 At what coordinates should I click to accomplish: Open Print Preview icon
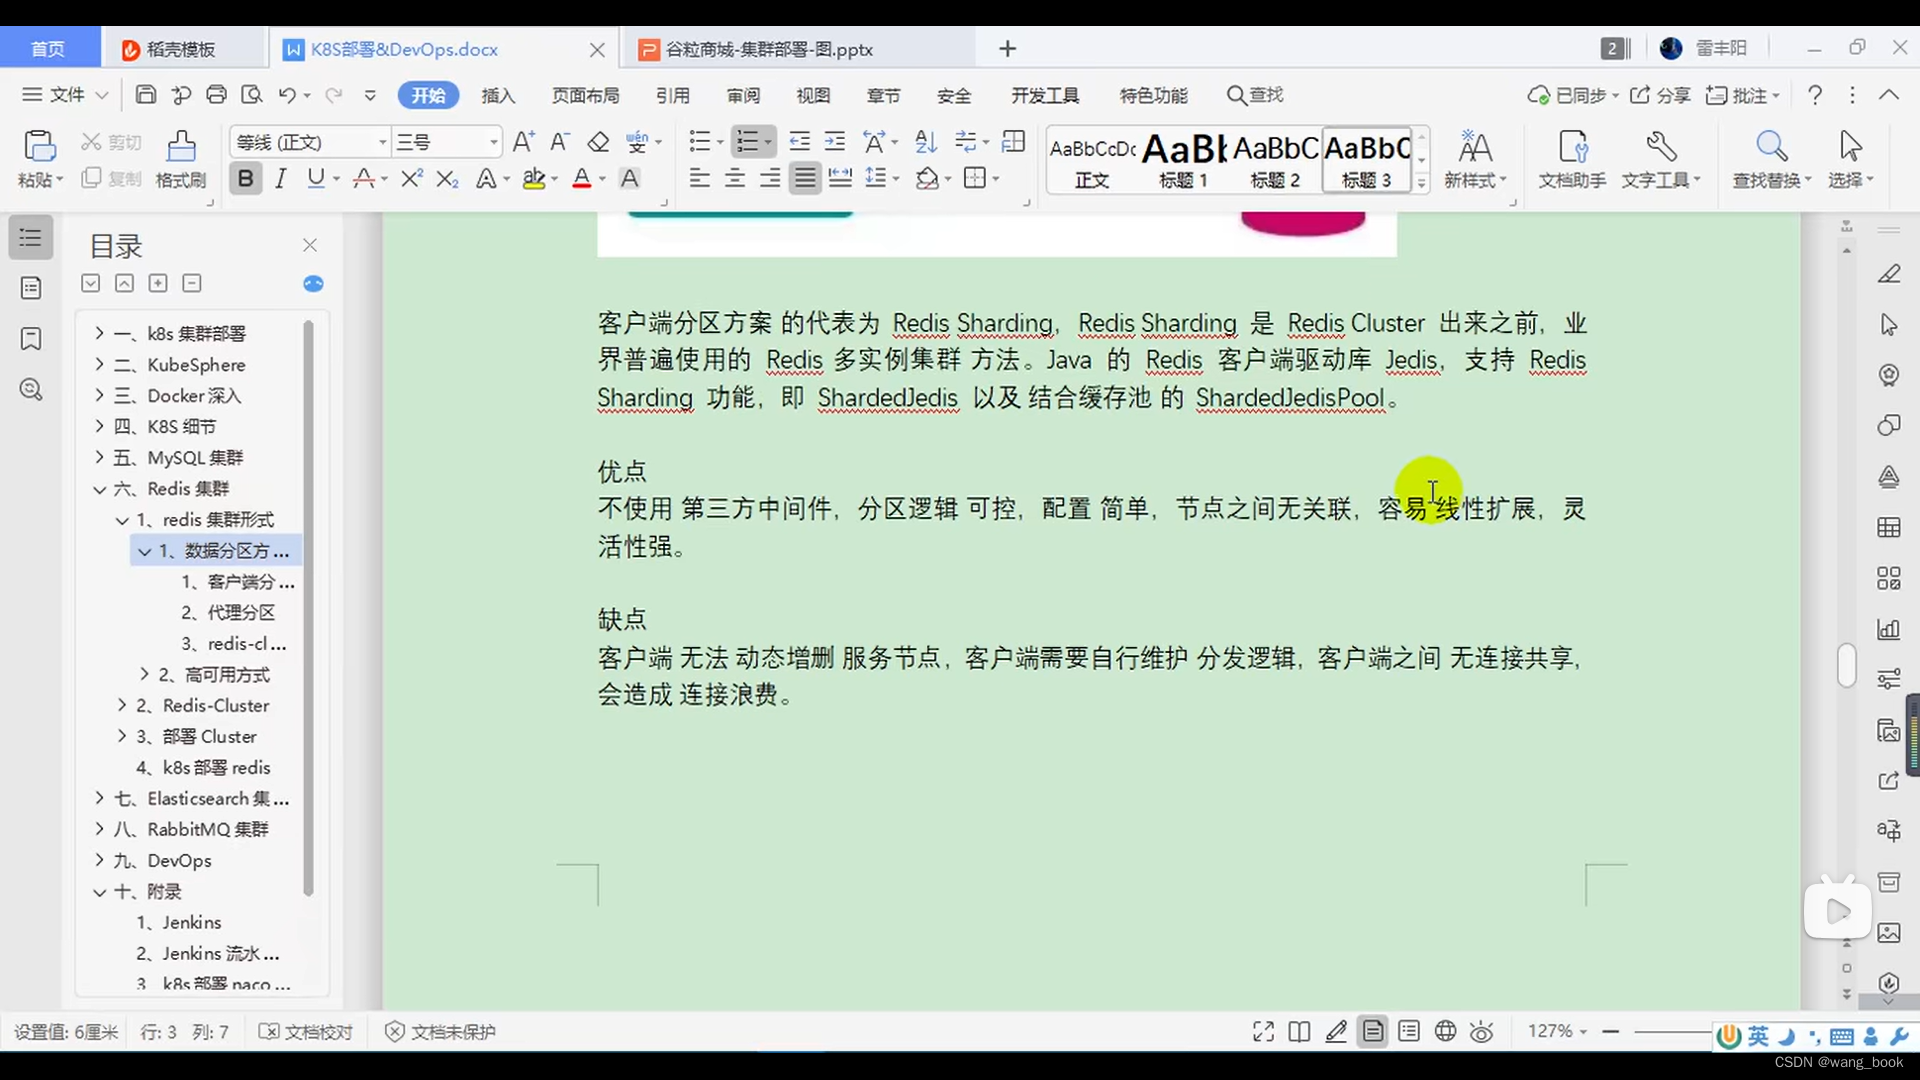point(251,95)
